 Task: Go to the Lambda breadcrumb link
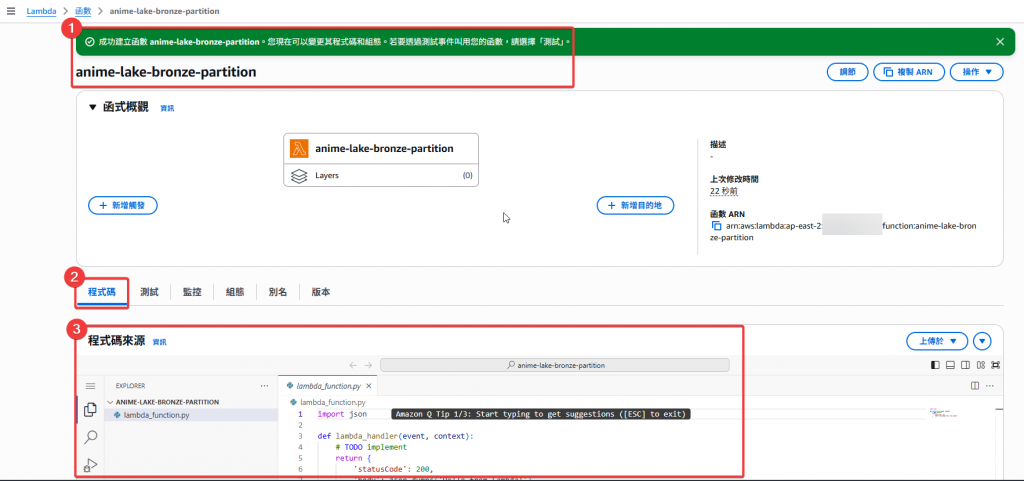[41, 11]
